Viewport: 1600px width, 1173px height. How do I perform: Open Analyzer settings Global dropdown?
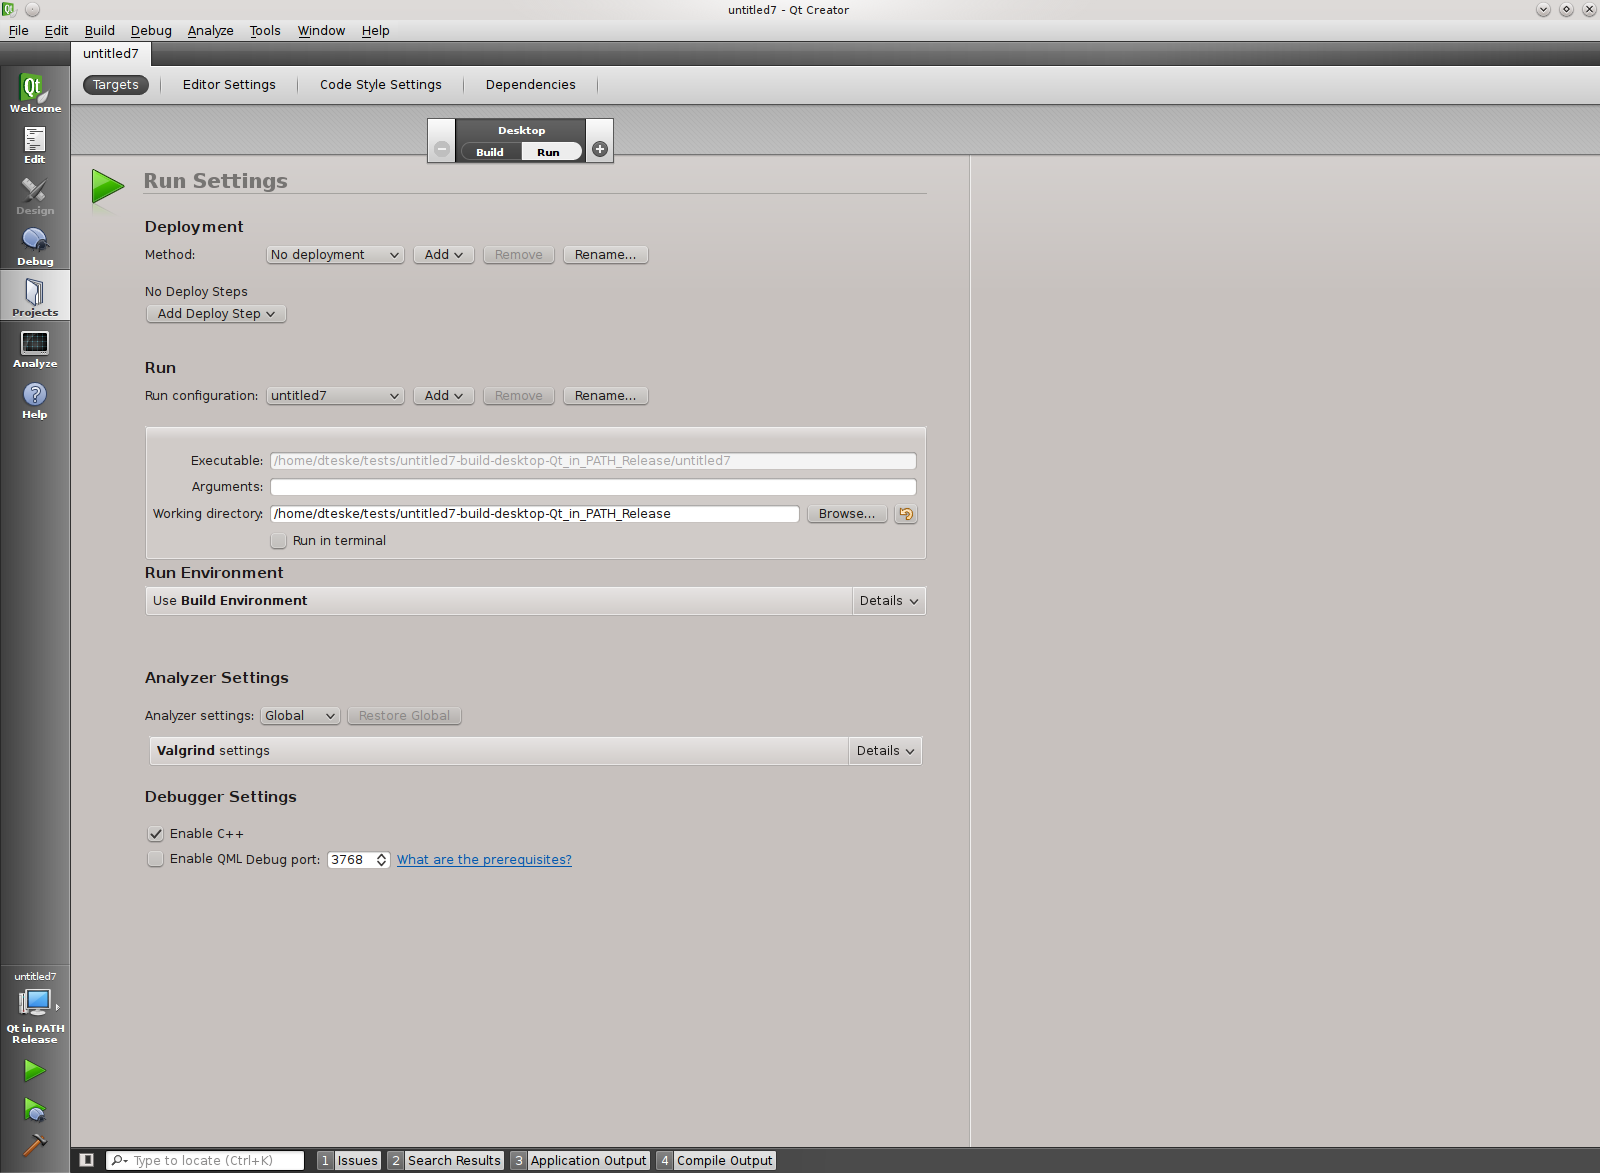click(x=300, y=716)
